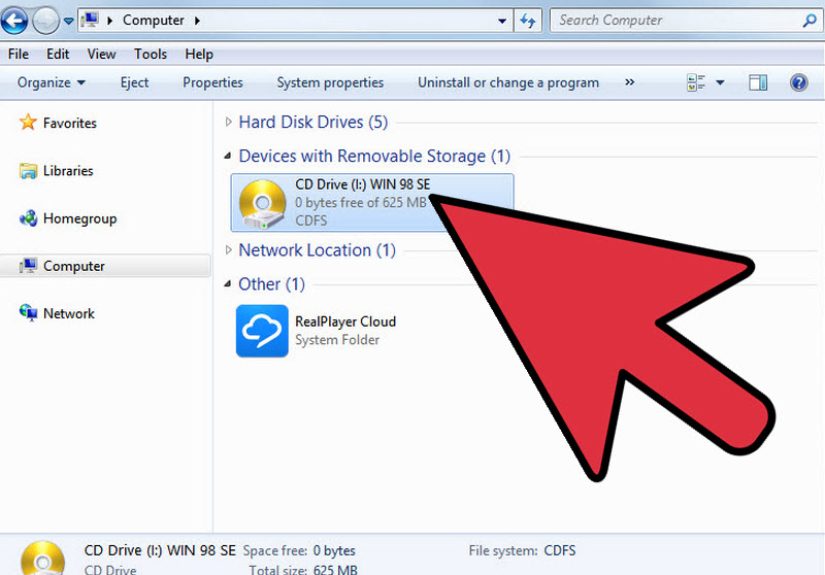
Task: Expand the arrow after Computer breadcrumb
Action: tap(197, 21)
